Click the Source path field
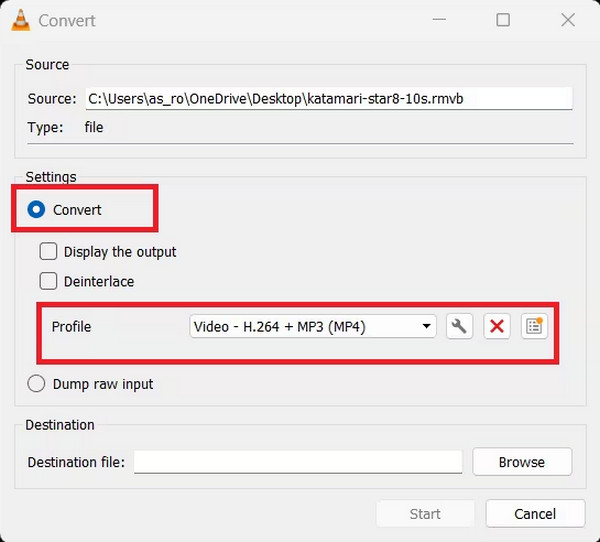Image resolution: width=600 pixels, height=542 pixels. click(x=329, y=99)
